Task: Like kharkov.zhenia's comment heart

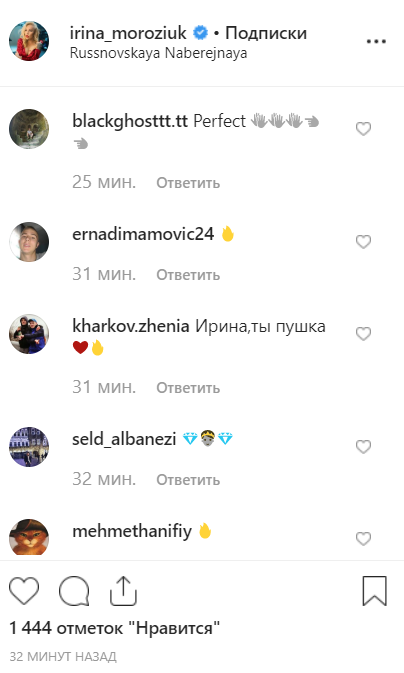Action: point(363,334)
